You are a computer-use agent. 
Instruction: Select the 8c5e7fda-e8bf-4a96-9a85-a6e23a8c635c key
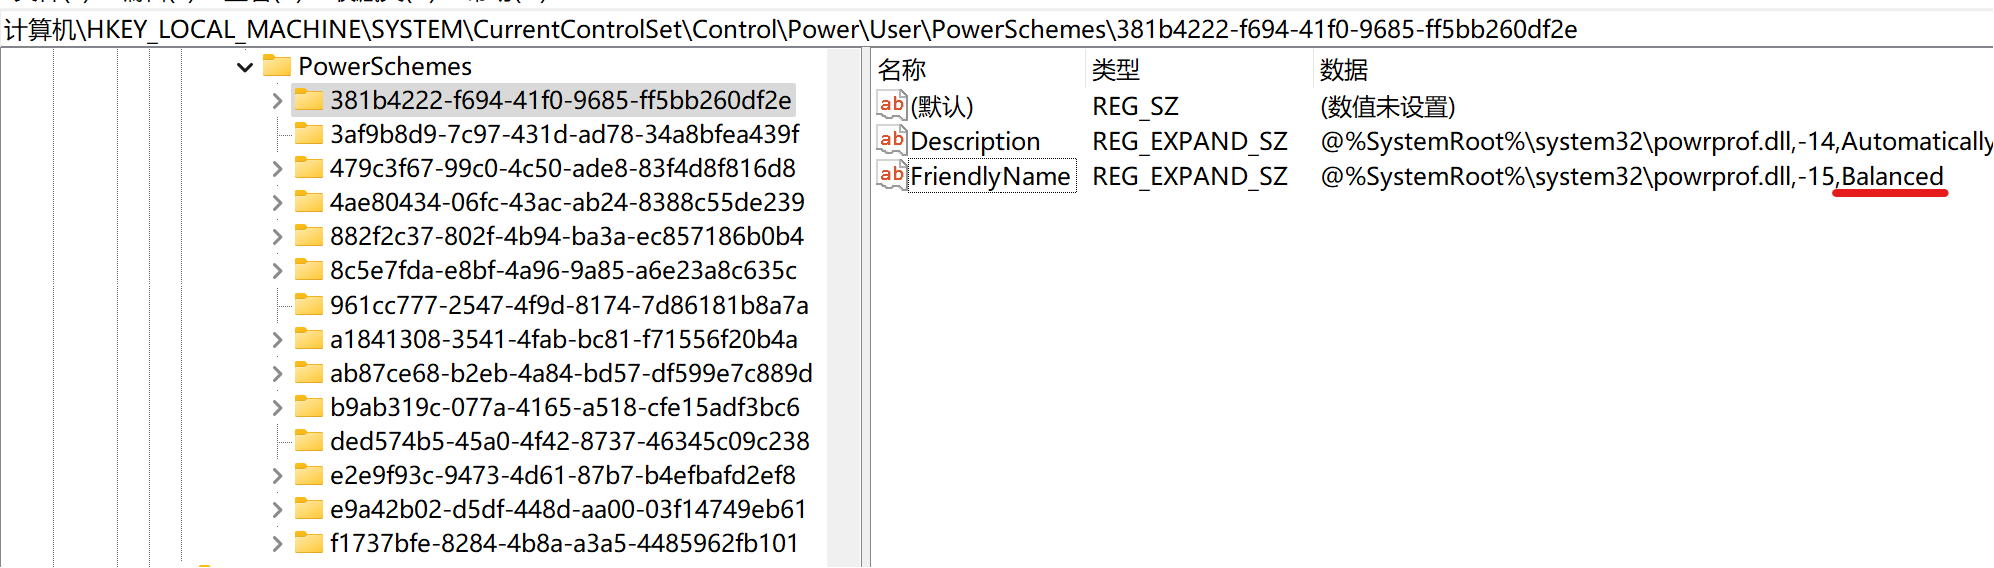tap(563, 271)
